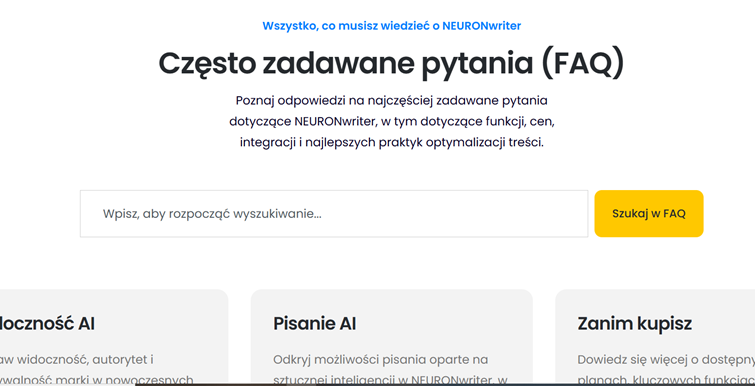
Task: Click the 'Często zadawane pytania (FAQ)' heading
Action: (x=391, y=63)
